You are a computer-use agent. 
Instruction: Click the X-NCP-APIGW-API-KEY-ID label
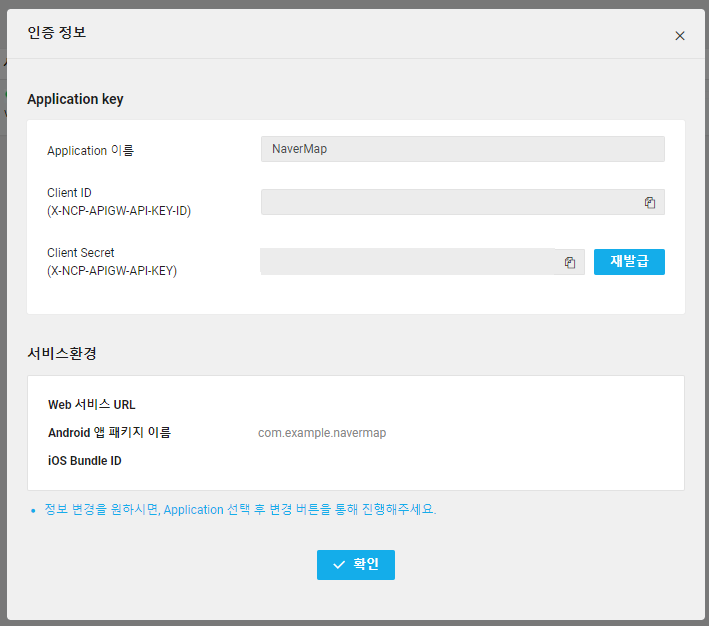(x=119, y=211)
